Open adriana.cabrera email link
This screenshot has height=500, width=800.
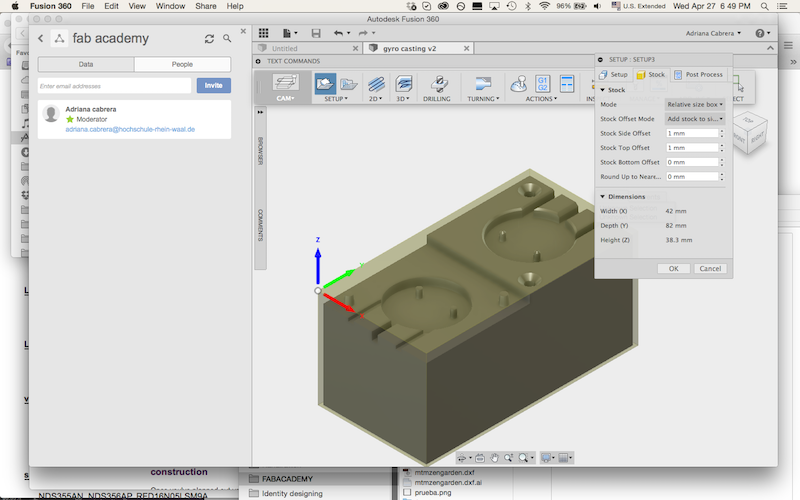point(130,130)
